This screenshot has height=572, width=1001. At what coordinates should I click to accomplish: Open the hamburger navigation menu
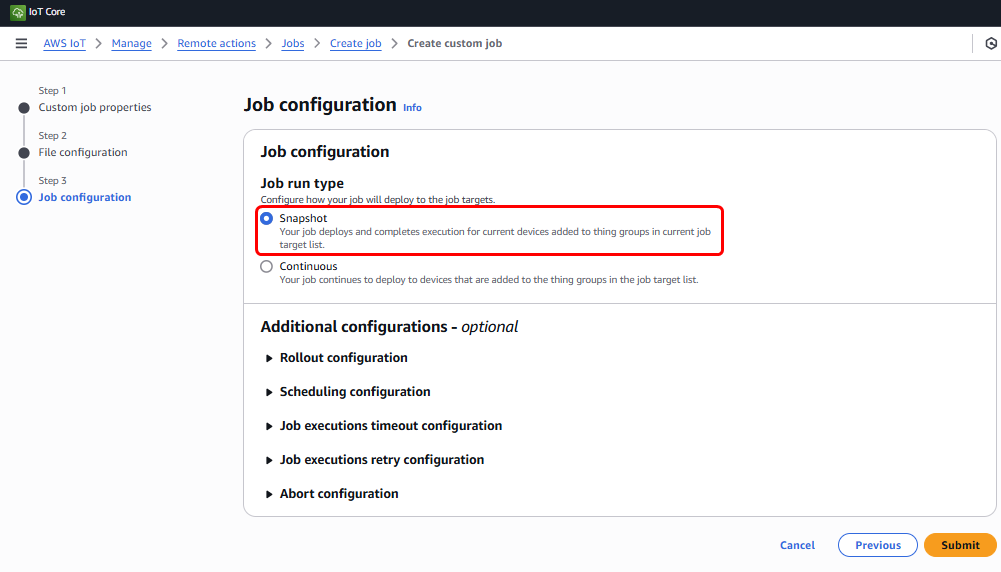pyautogui.click(x=21, y=44)
